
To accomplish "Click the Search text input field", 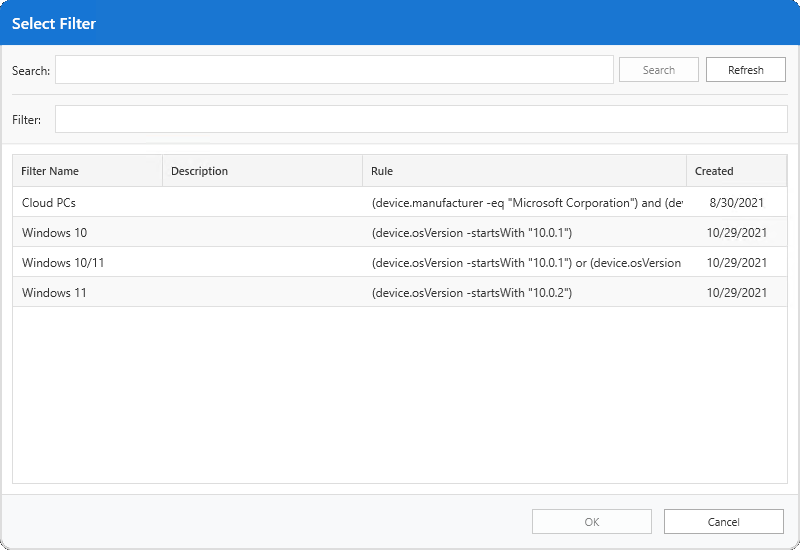I will tap(334, 70).
